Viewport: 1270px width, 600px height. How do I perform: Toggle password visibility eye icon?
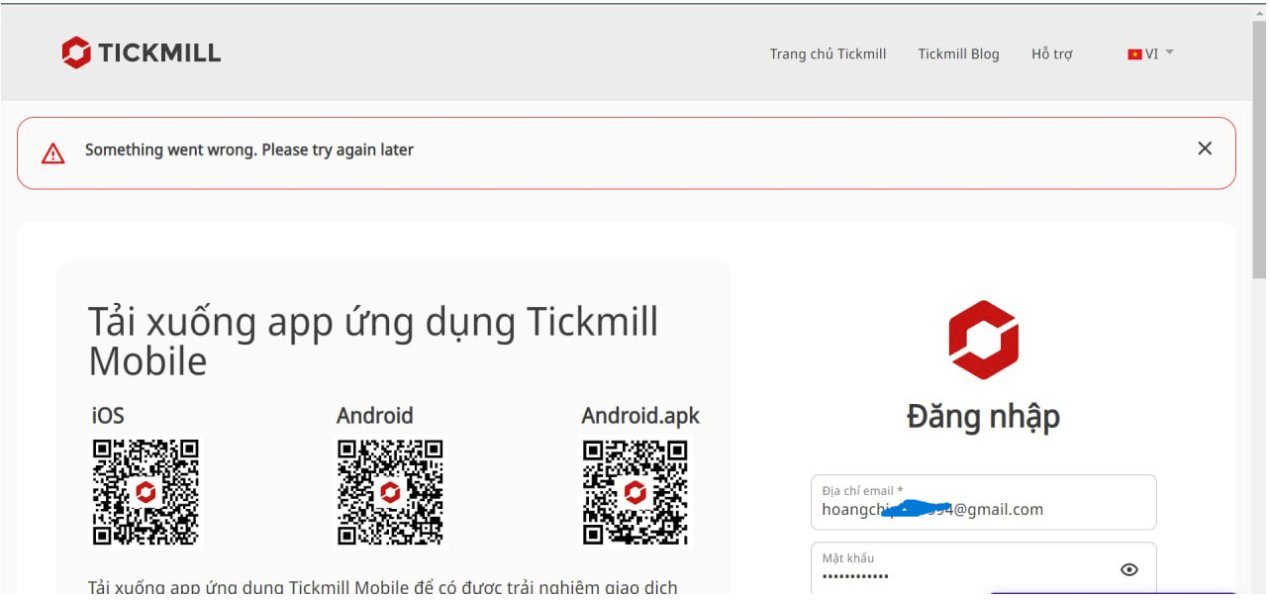pos(1129,570)
